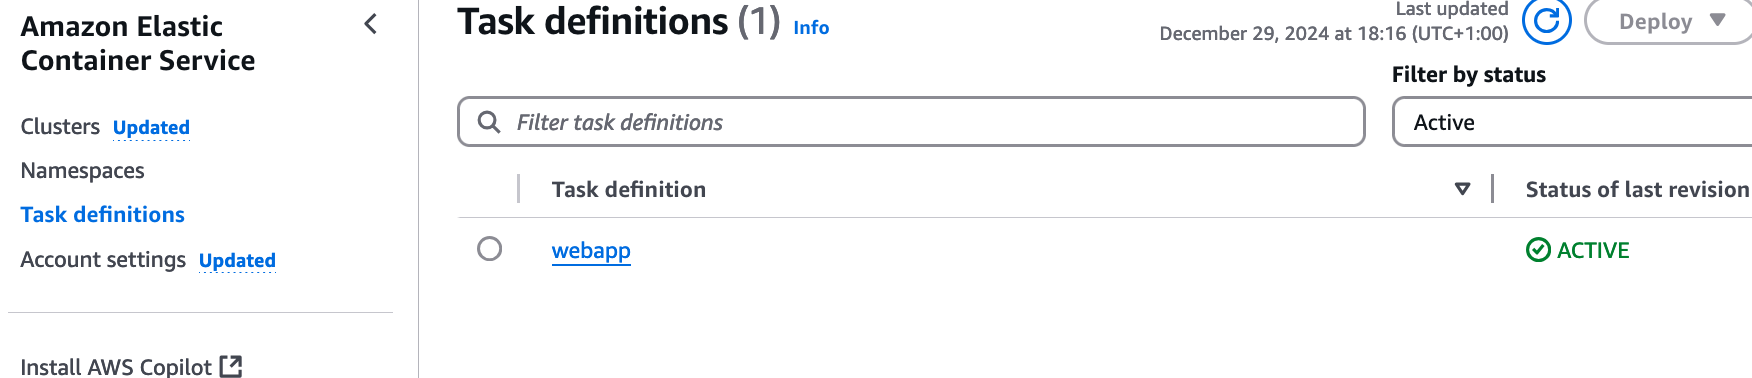This screenshot has width=1752, height=378.
Task: Refresh the task definitions list
Action: 1546,21
